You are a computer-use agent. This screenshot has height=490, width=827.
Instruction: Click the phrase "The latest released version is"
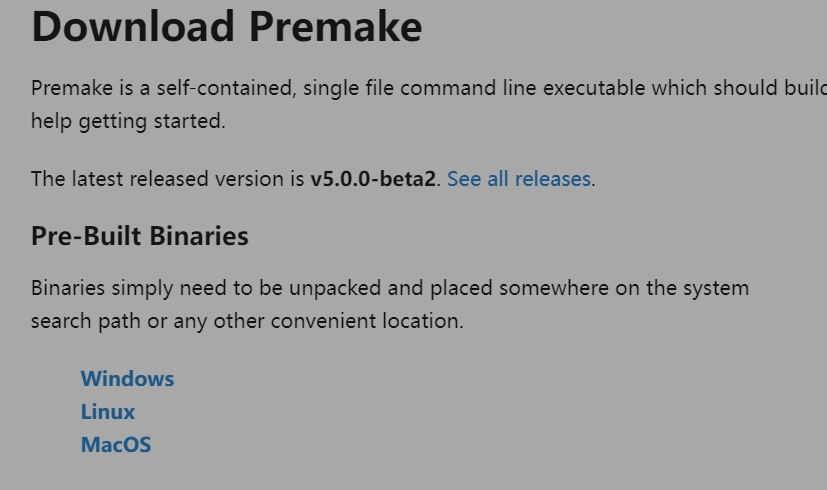click(x=168, y=179)
